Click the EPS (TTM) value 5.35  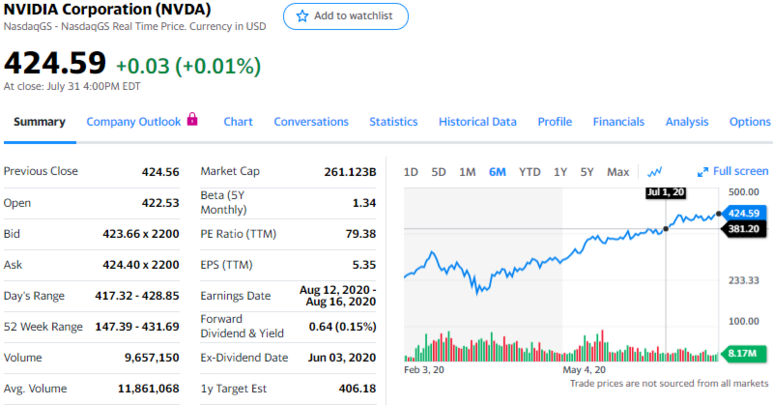coord(364,265)
